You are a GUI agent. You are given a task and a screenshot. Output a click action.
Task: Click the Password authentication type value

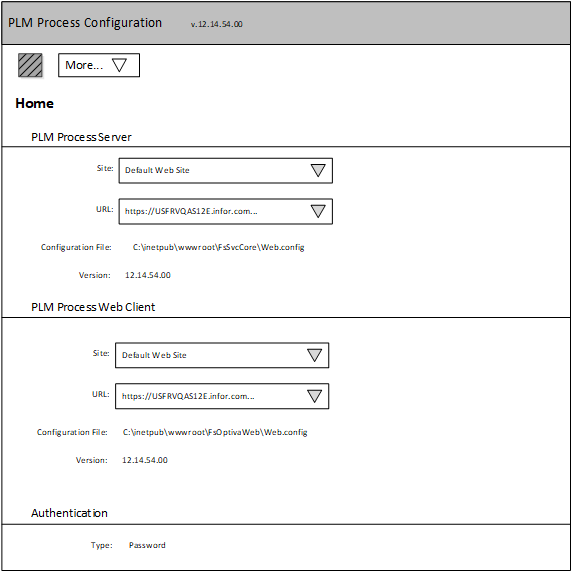pos(147,545)
